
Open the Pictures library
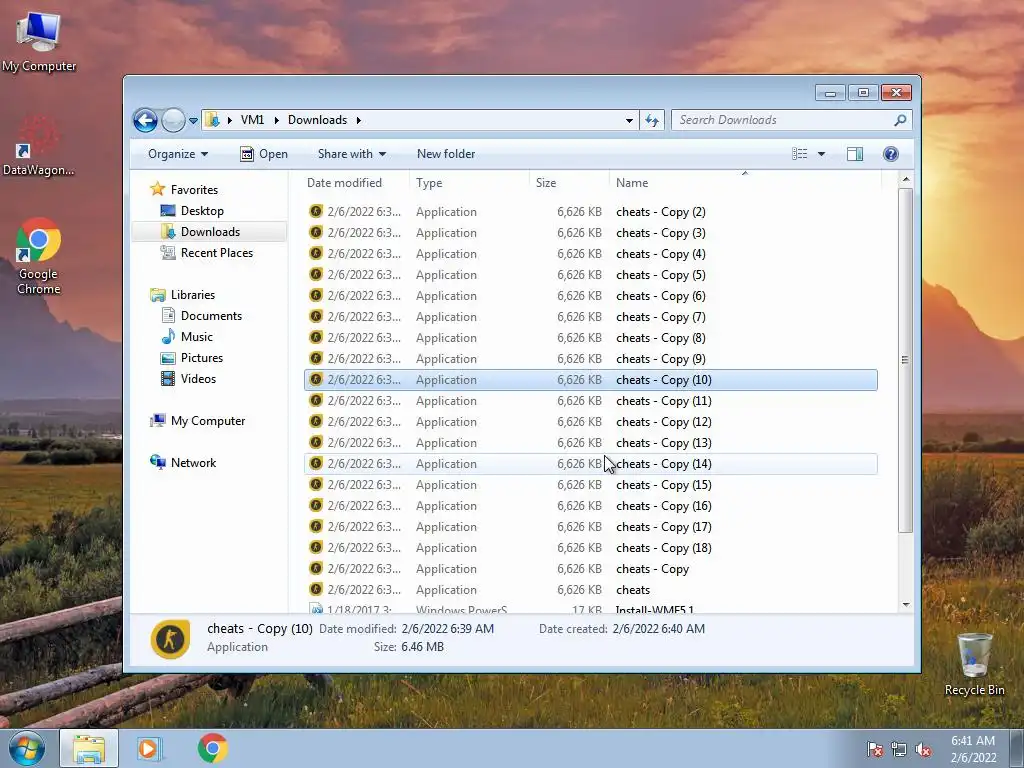pyautogui.click(x=202, y=358)
